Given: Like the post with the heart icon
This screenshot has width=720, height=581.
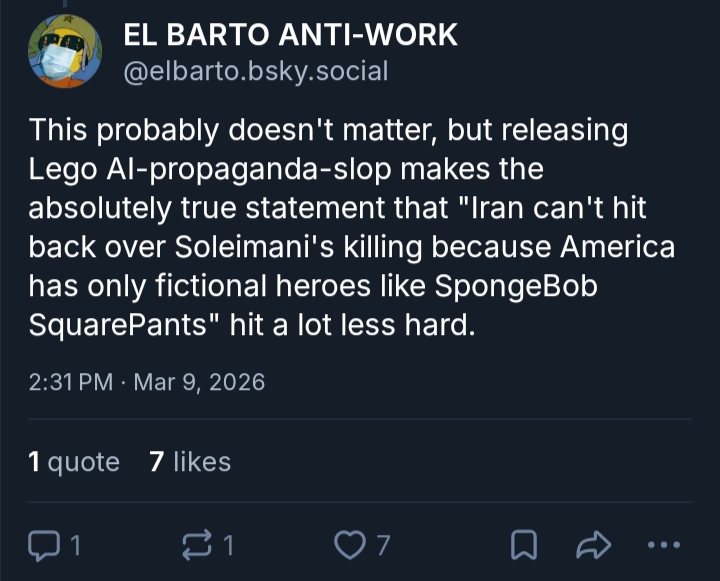Looking at the screenshot, I should pyautogui.click(x=349, y=545).
